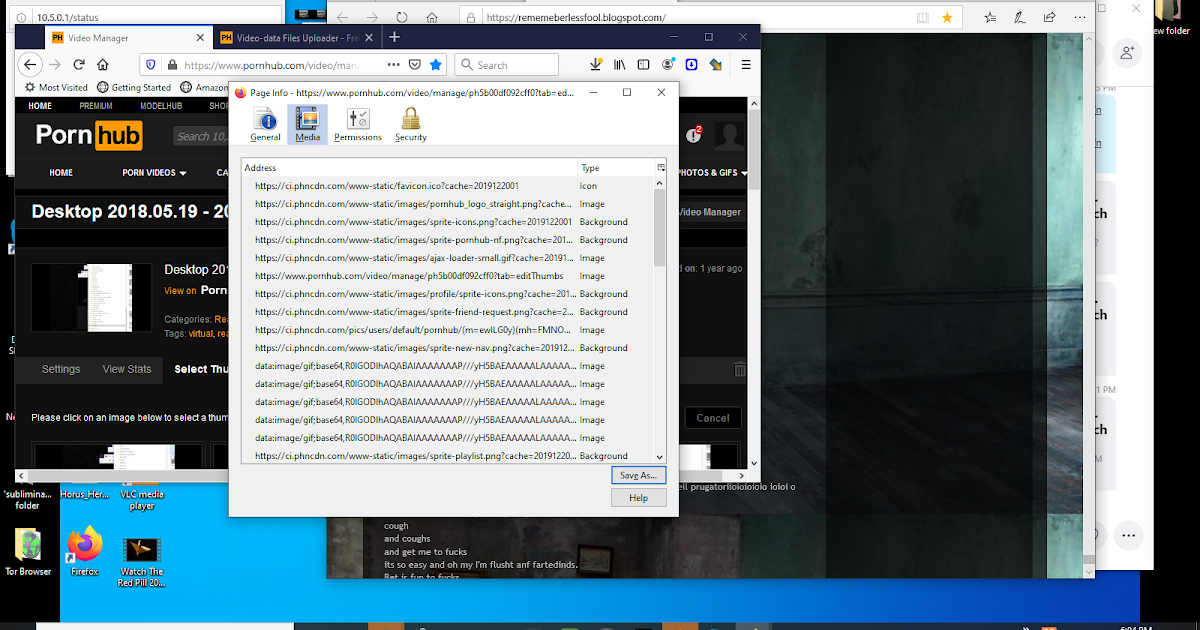1200x630 pixels.
Task: Click the Firefox forward arrow
Action: 54,64
